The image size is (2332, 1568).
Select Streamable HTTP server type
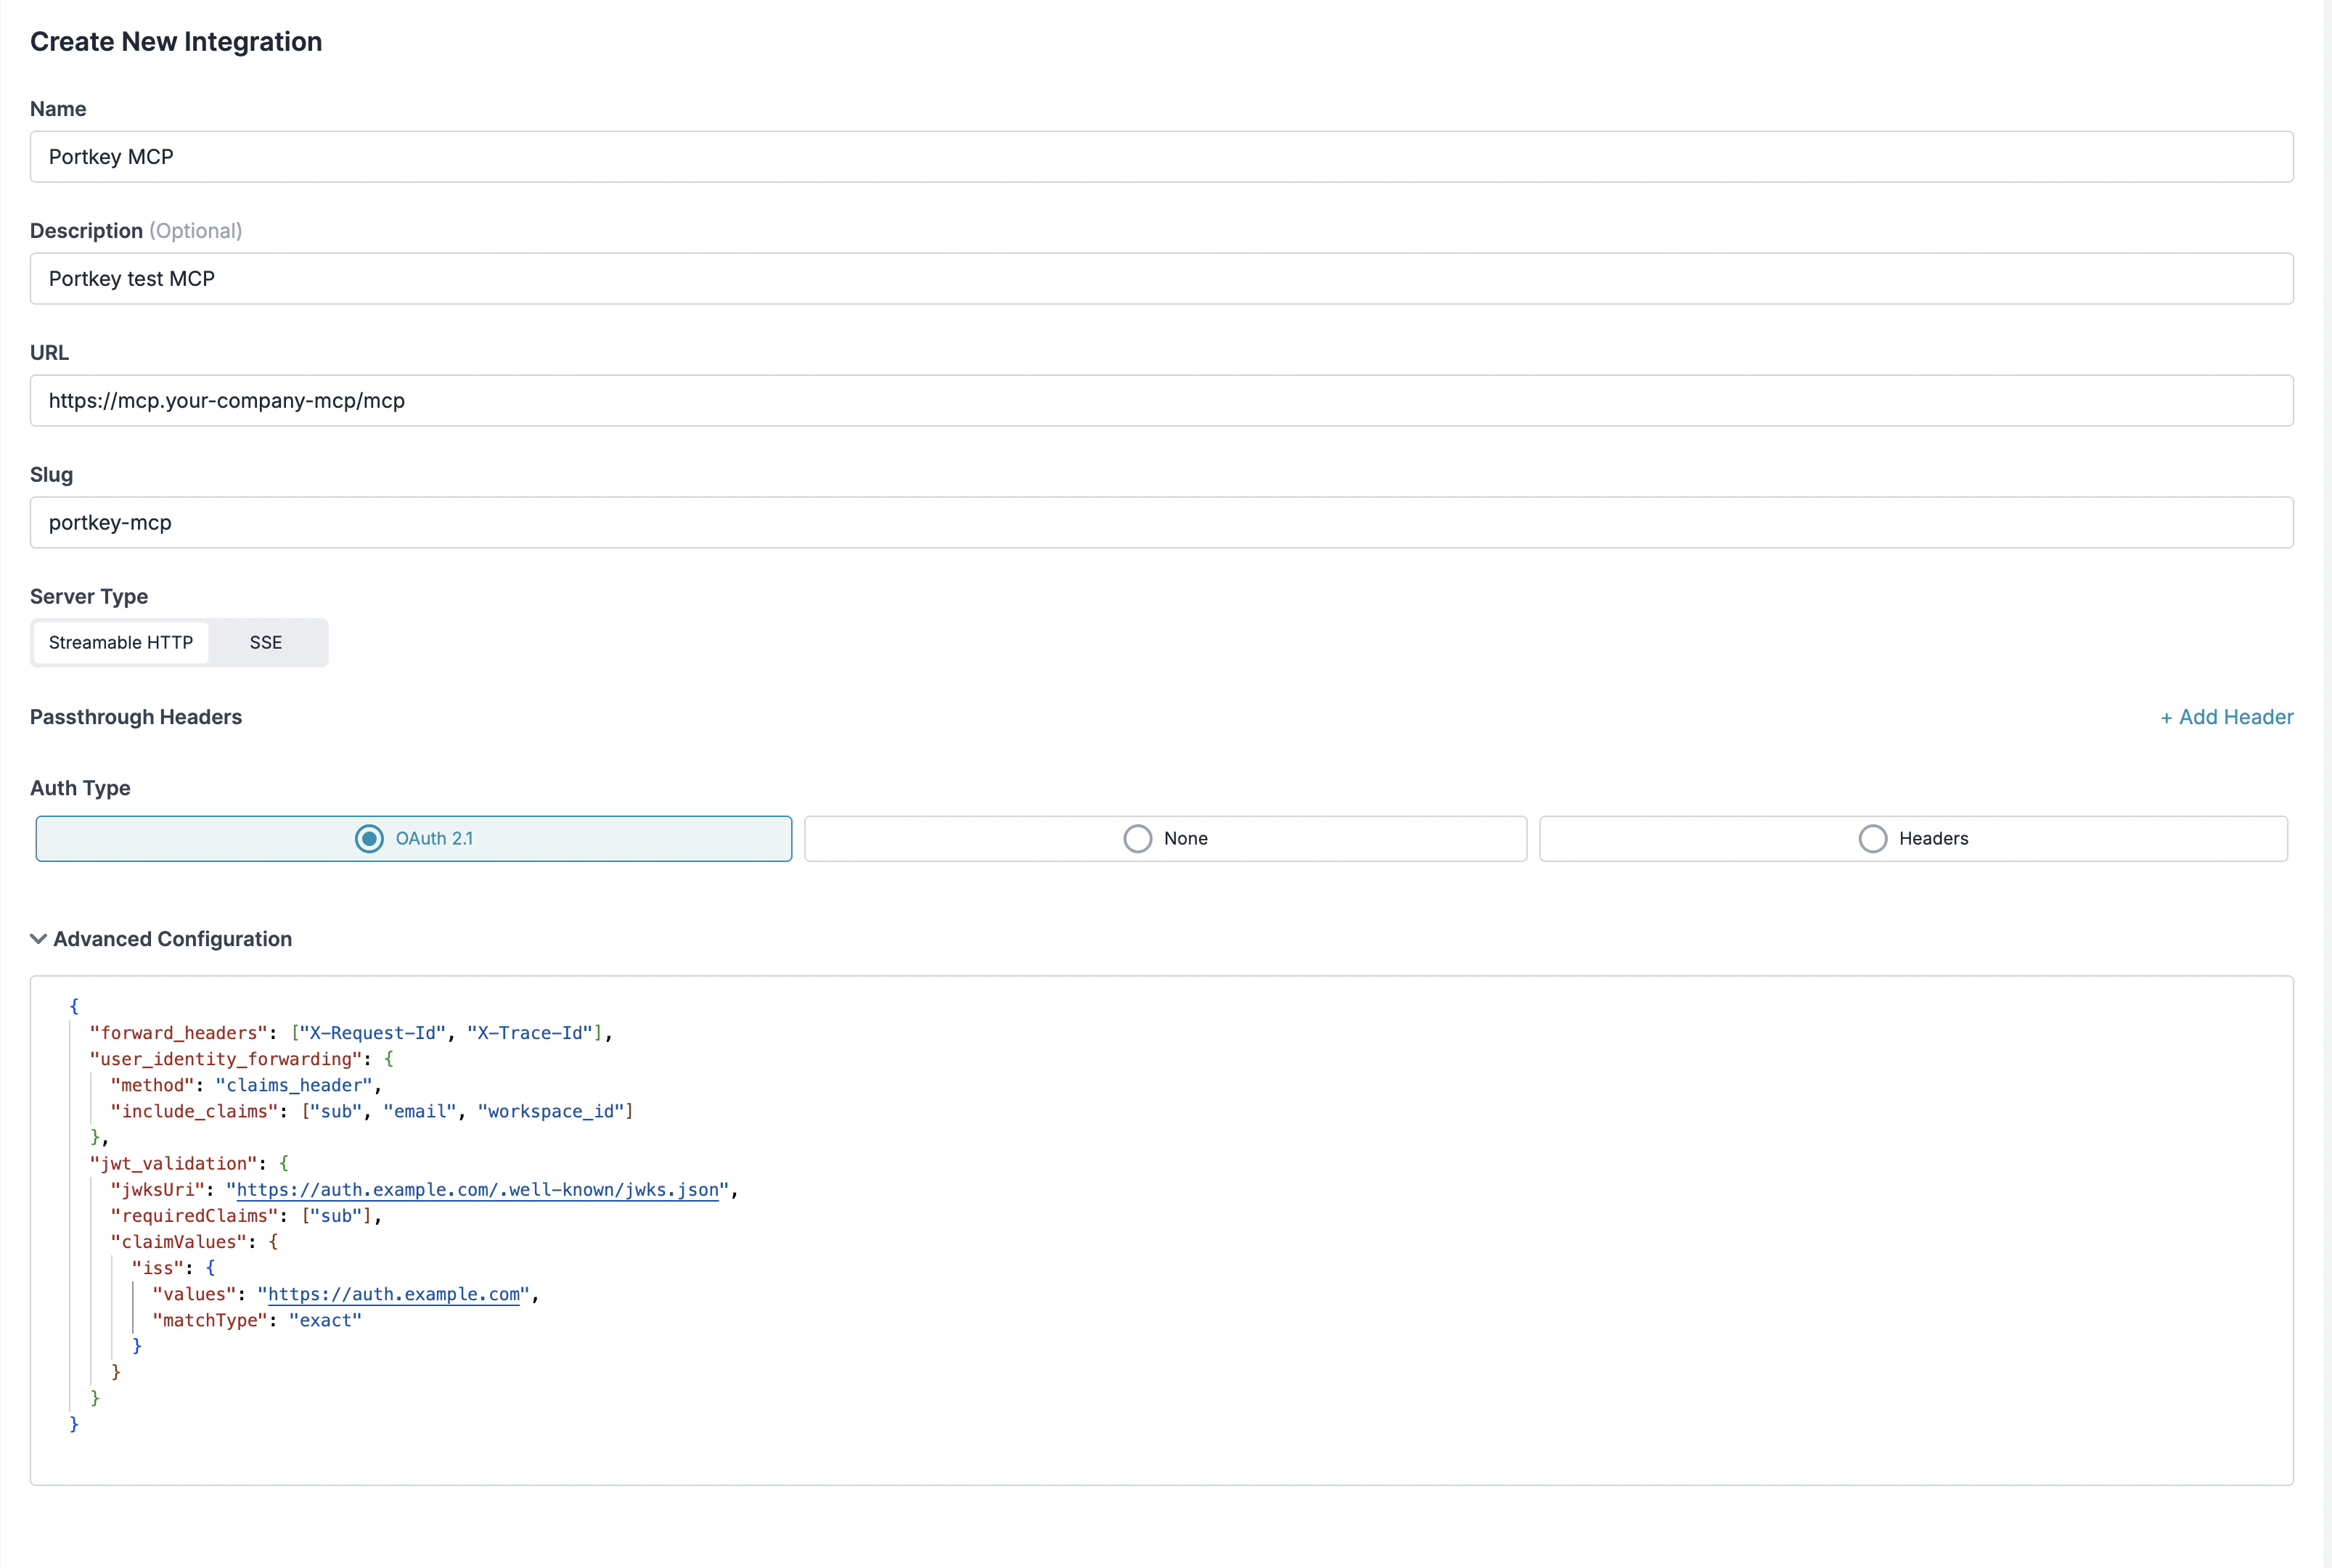(x=120, y=642)
